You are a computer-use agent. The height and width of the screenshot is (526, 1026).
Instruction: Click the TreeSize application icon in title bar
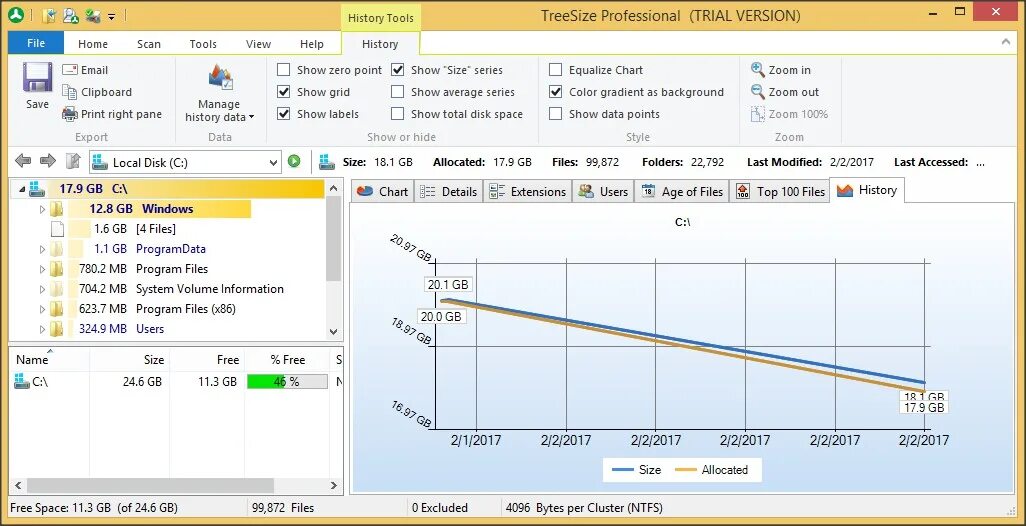(18, 15)
